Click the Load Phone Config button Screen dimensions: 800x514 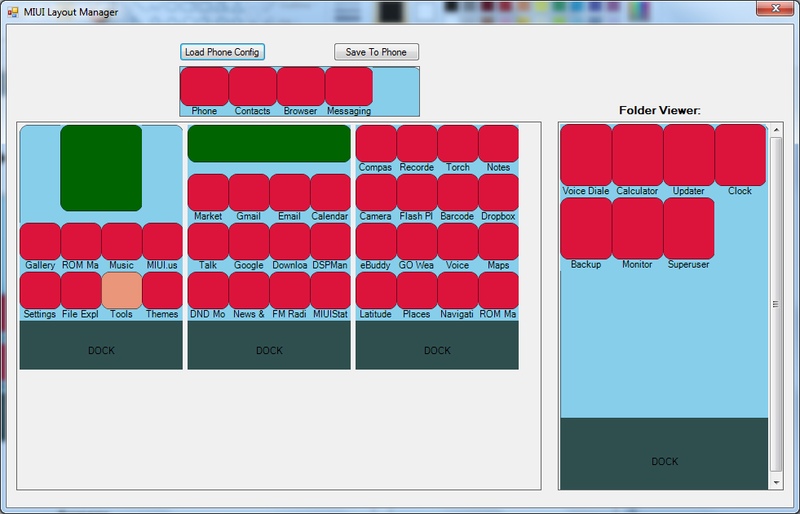[223, 52]
